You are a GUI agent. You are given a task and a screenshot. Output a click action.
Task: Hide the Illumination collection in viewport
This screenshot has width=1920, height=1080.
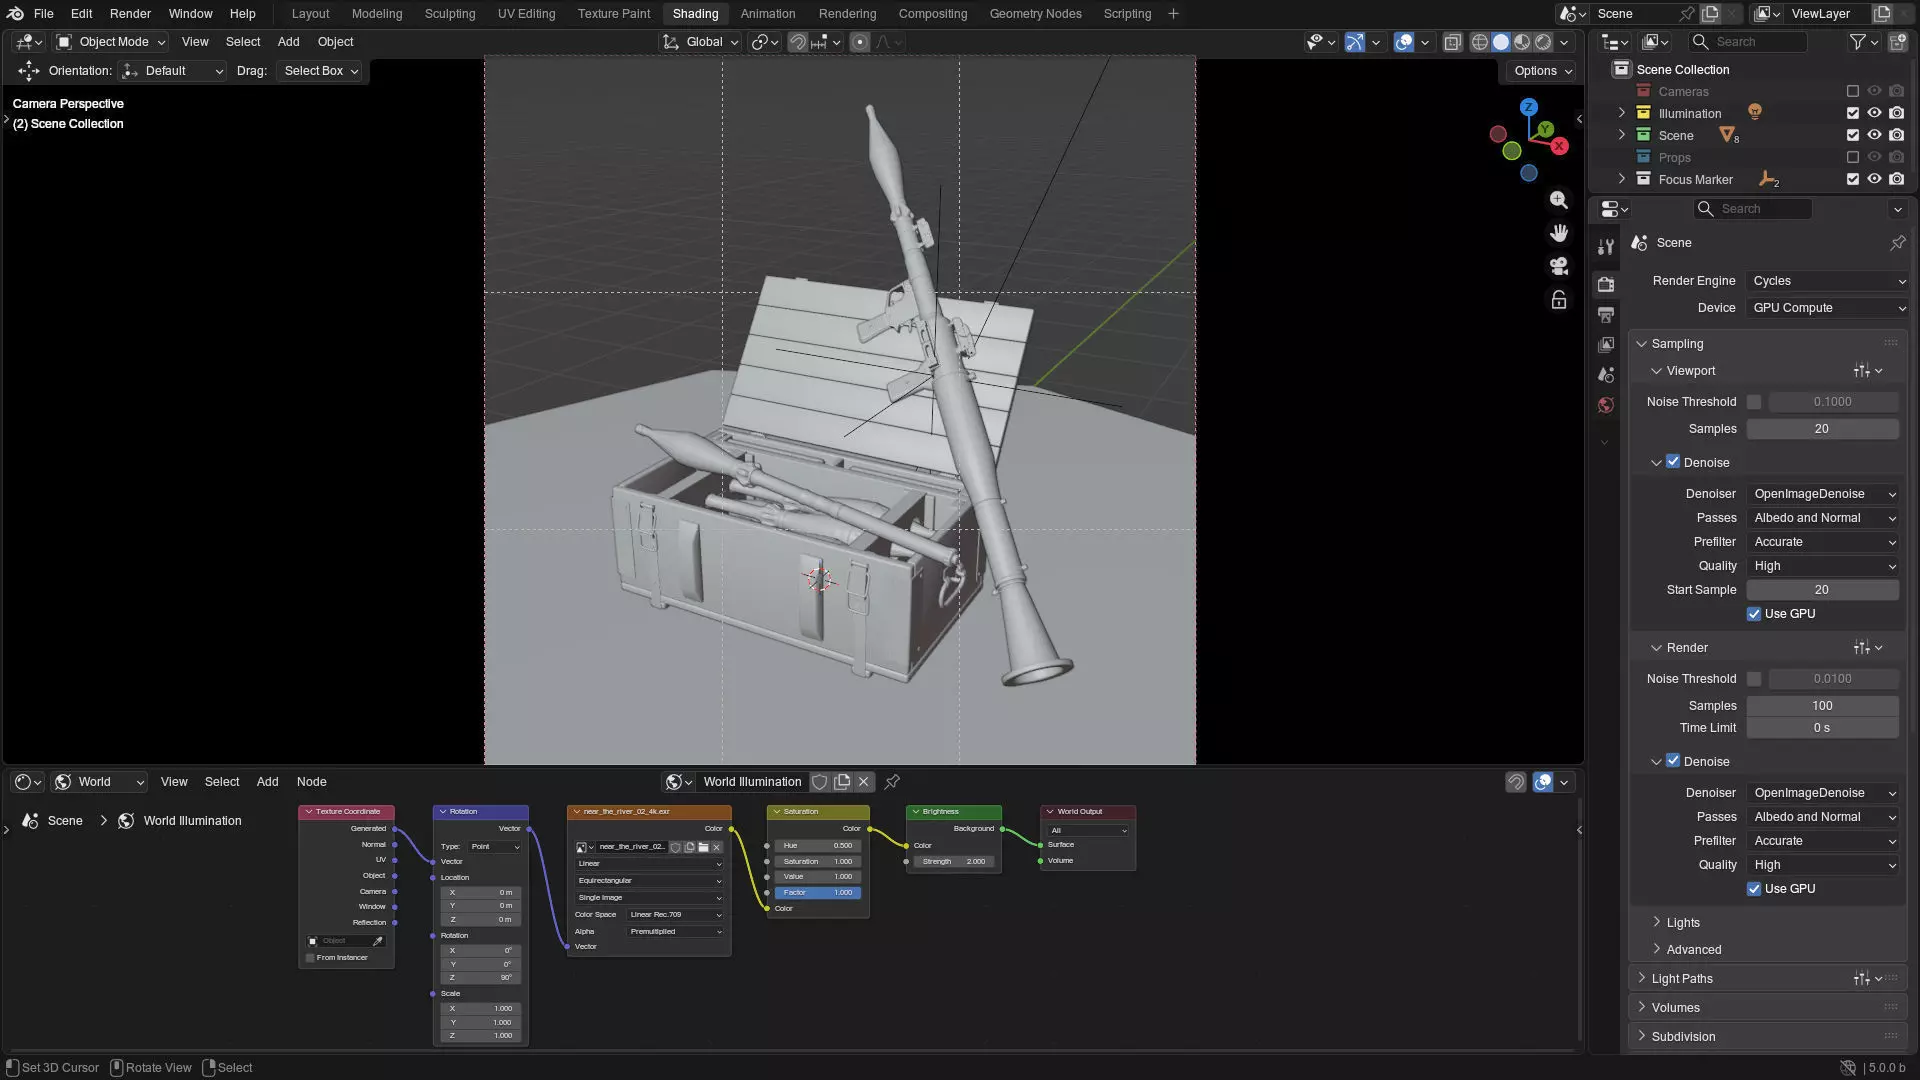coord(1875,113)
